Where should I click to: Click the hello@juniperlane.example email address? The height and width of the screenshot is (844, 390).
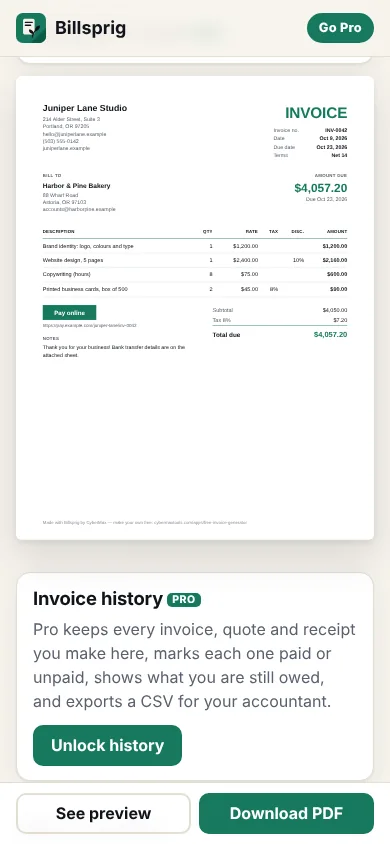pos(75,134)
